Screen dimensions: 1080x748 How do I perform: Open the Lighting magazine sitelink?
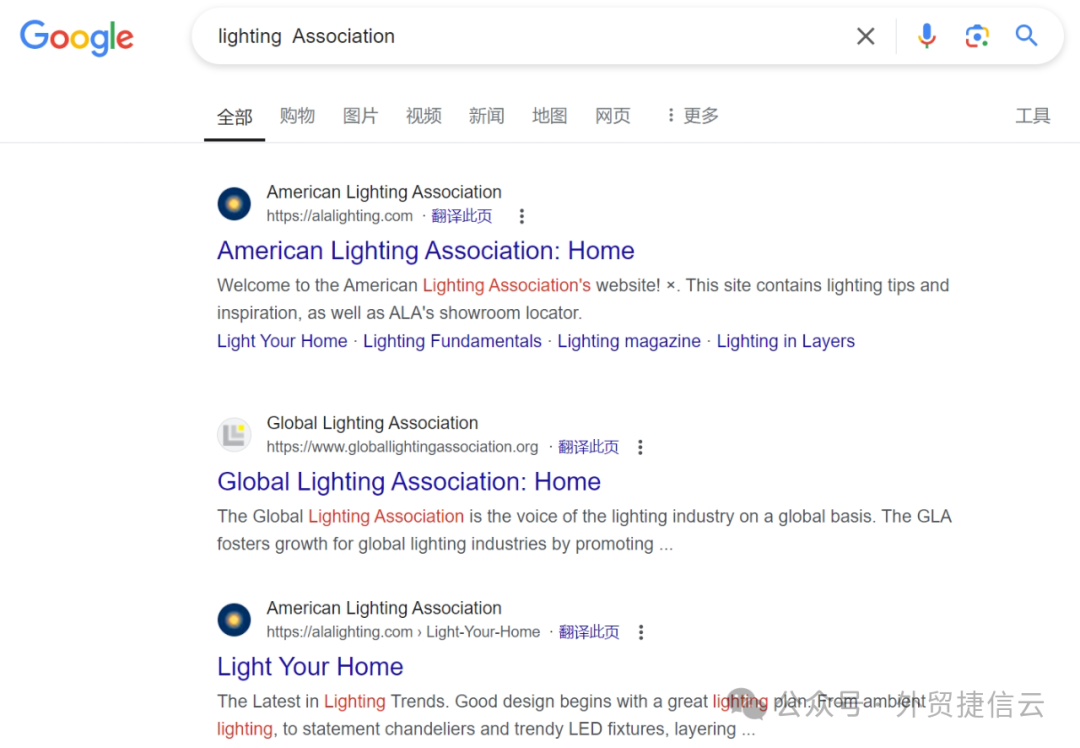pos(629,341)
